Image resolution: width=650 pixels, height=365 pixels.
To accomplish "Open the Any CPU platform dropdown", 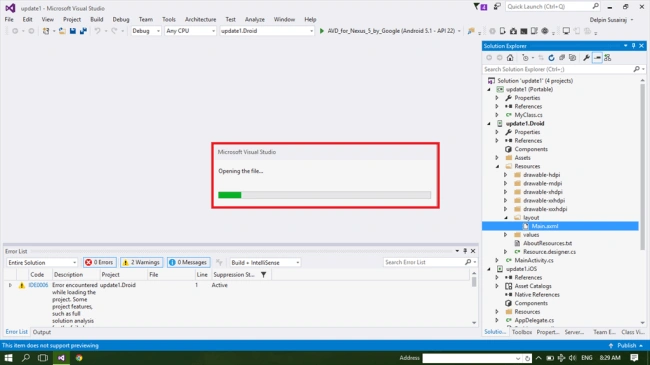I will pos(190,31).
